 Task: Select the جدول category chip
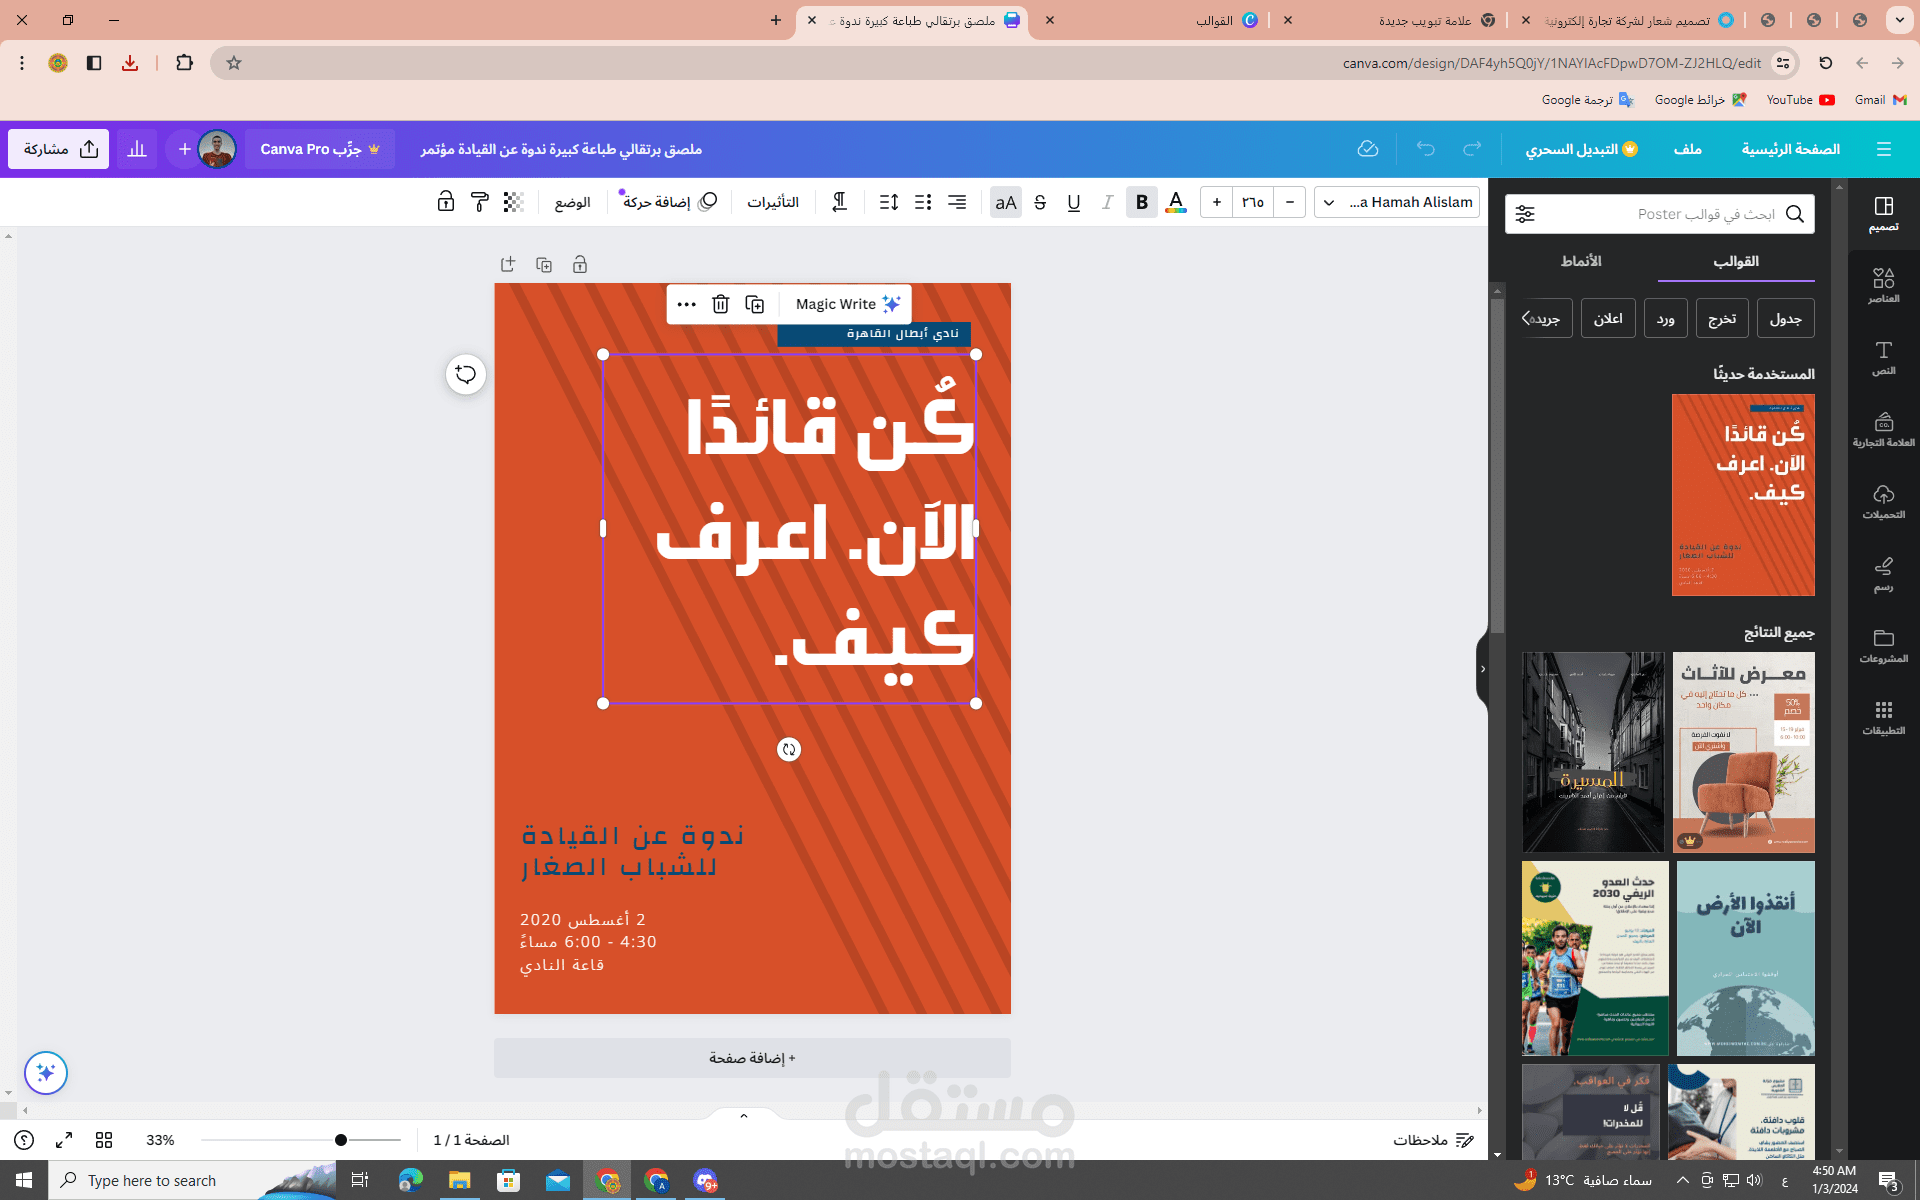coord(1785,318)
